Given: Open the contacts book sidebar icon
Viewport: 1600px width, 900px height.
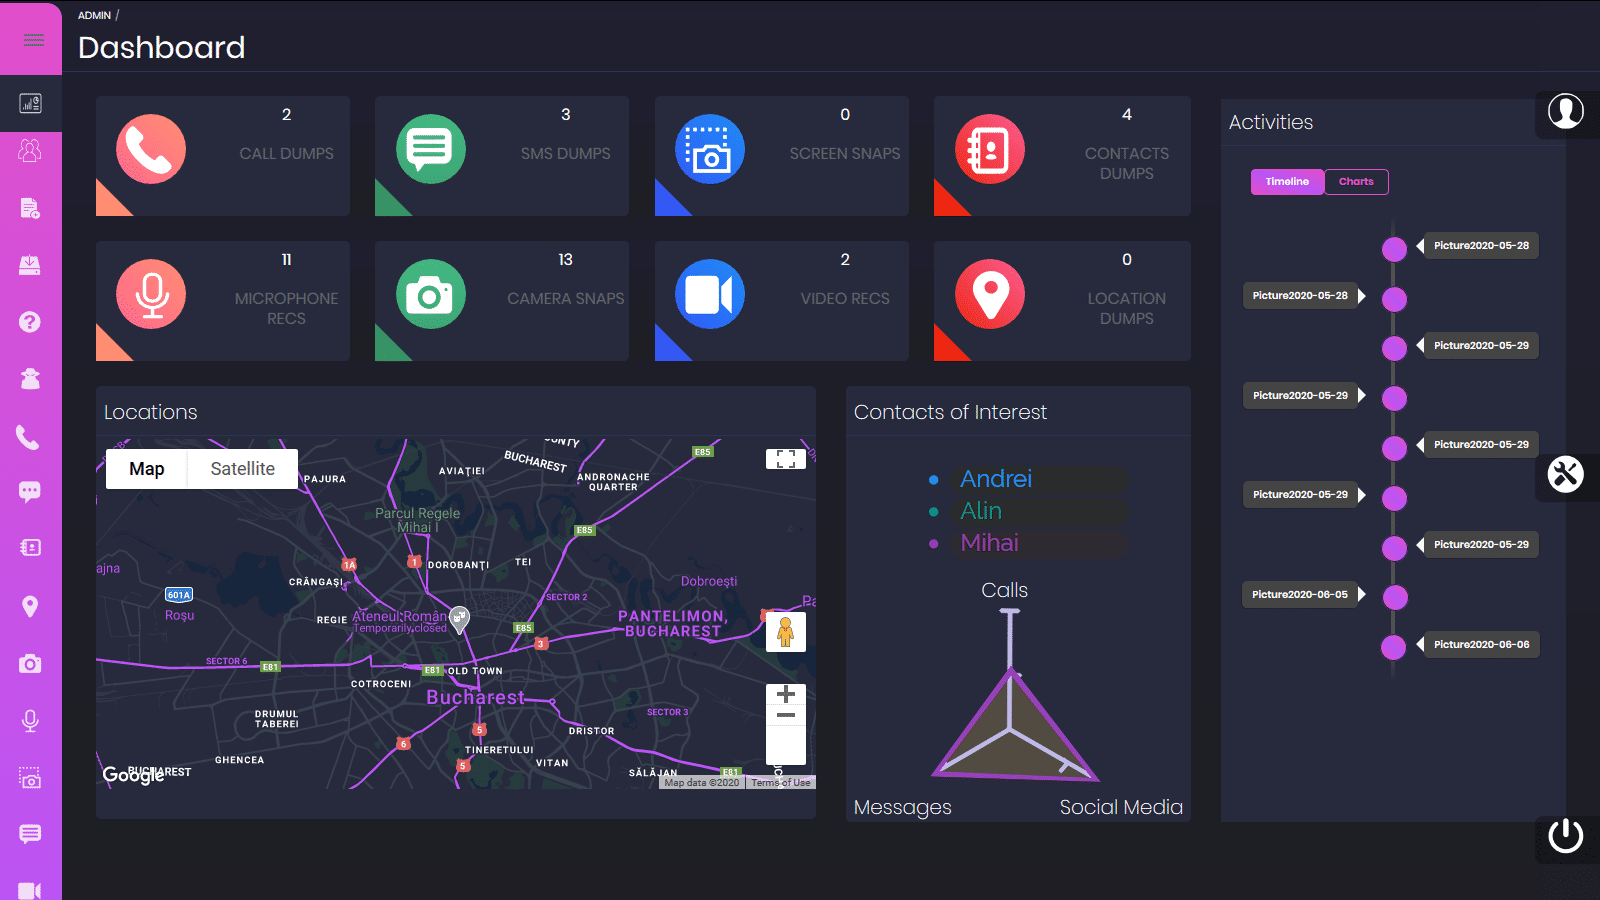Looking at the screenshot, I should click(30, 547).
